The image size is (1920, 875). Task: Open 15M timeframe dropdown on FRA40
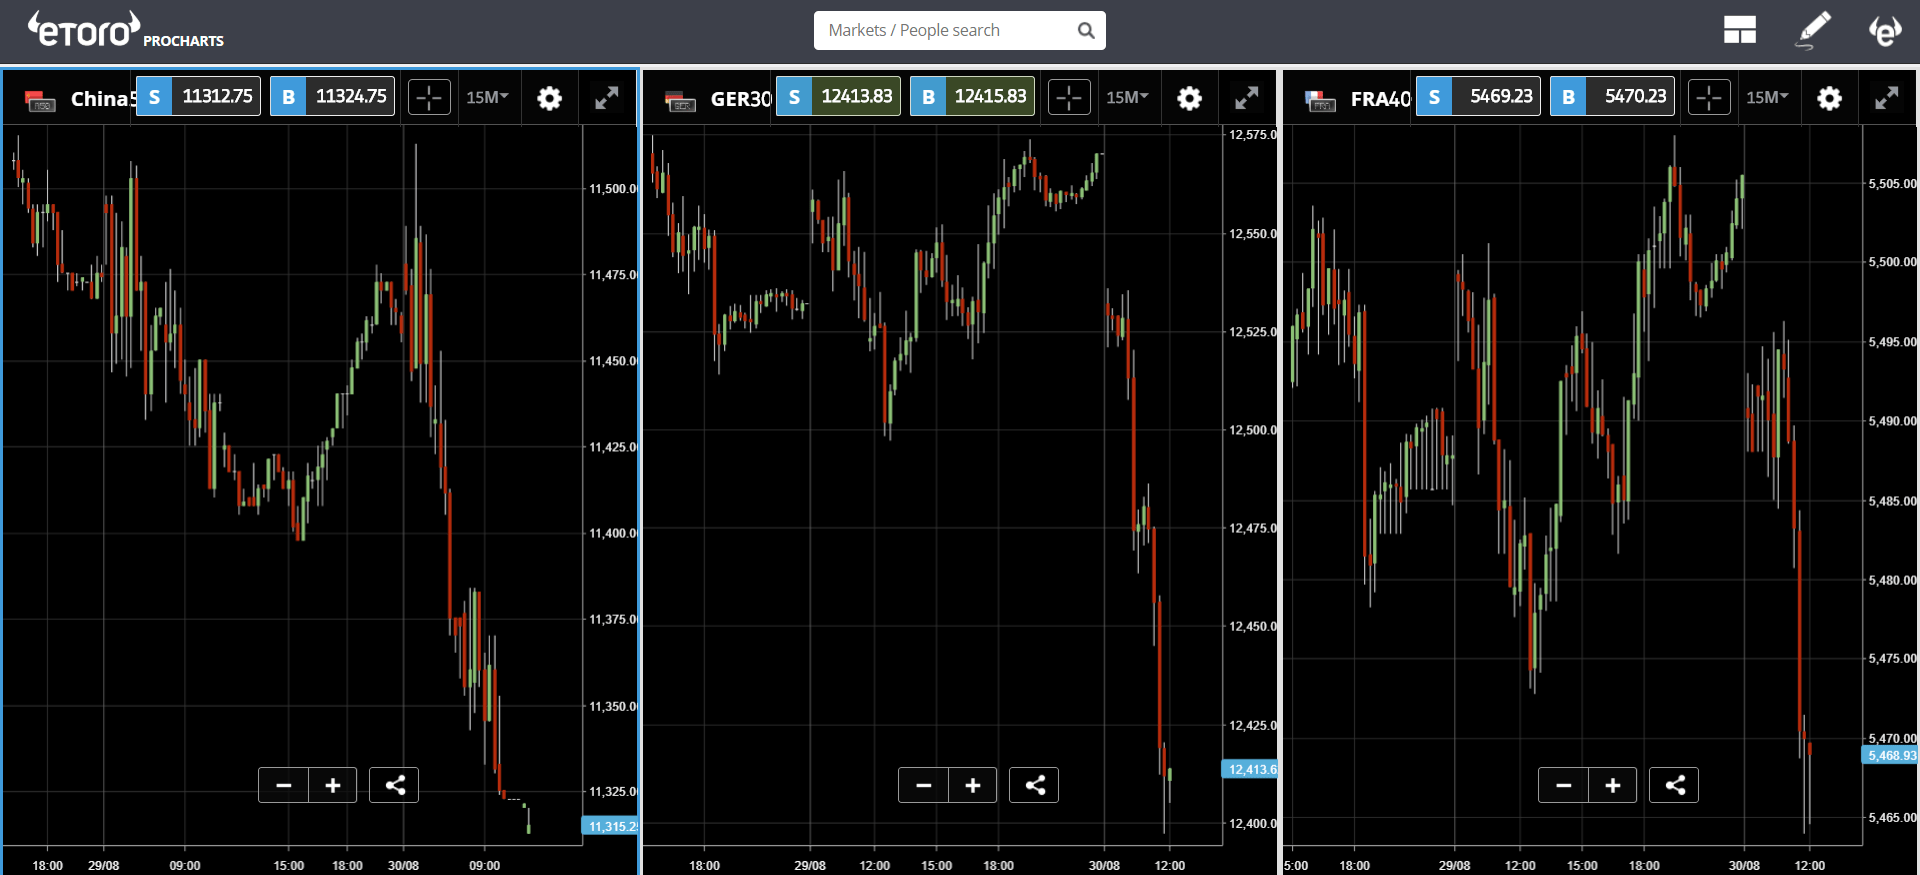[1767, 97]
